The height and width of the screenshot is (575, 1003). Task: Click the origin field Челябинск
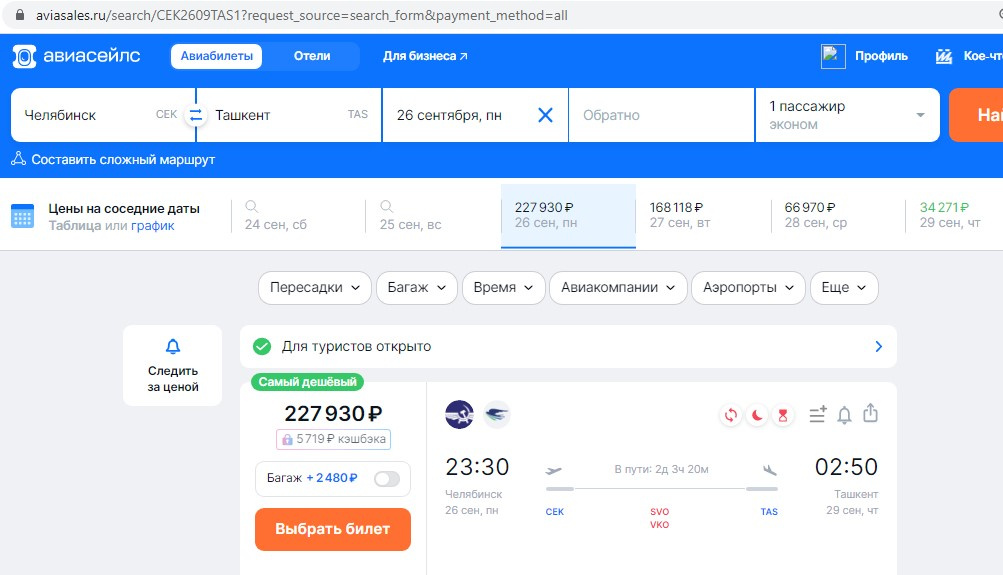click(102, 115)
